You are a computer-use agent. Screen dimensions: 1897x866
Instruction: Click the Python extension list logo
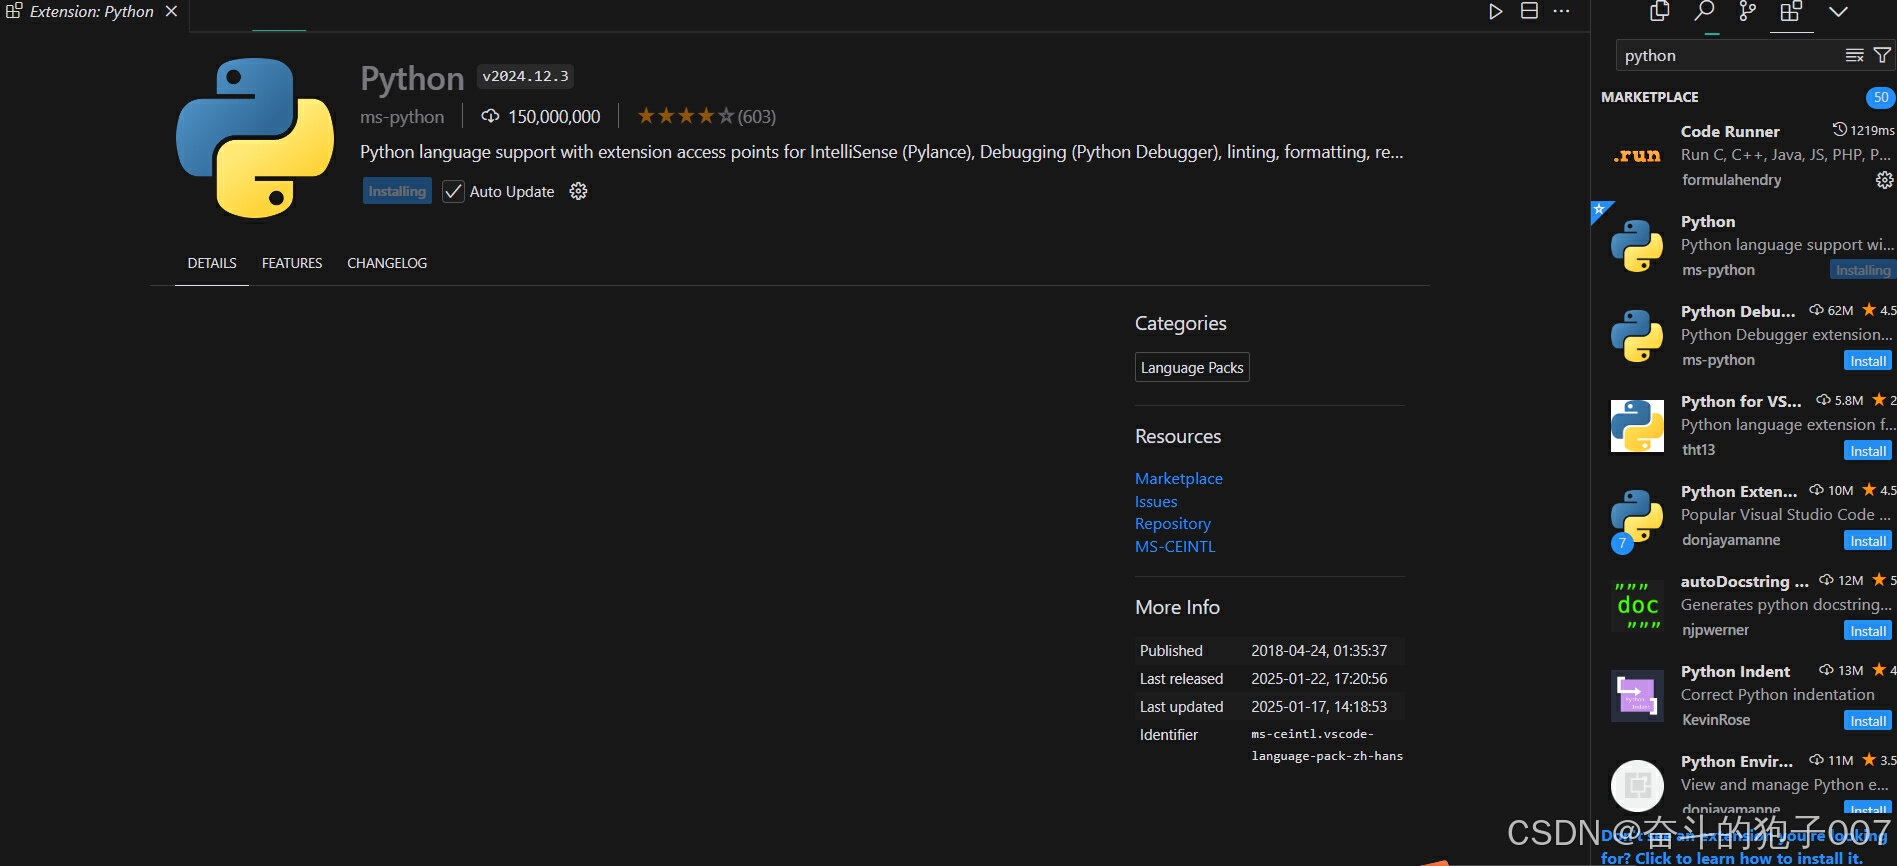pos(1637,245)
